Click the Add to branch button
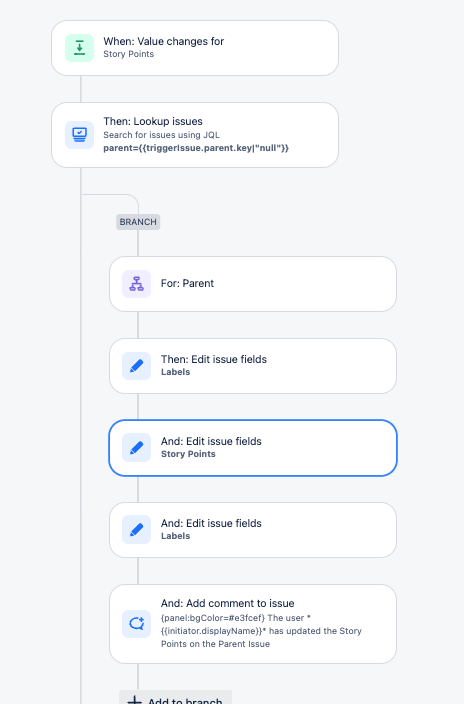This screenshot has width=464, height=704. pos(175,698)
